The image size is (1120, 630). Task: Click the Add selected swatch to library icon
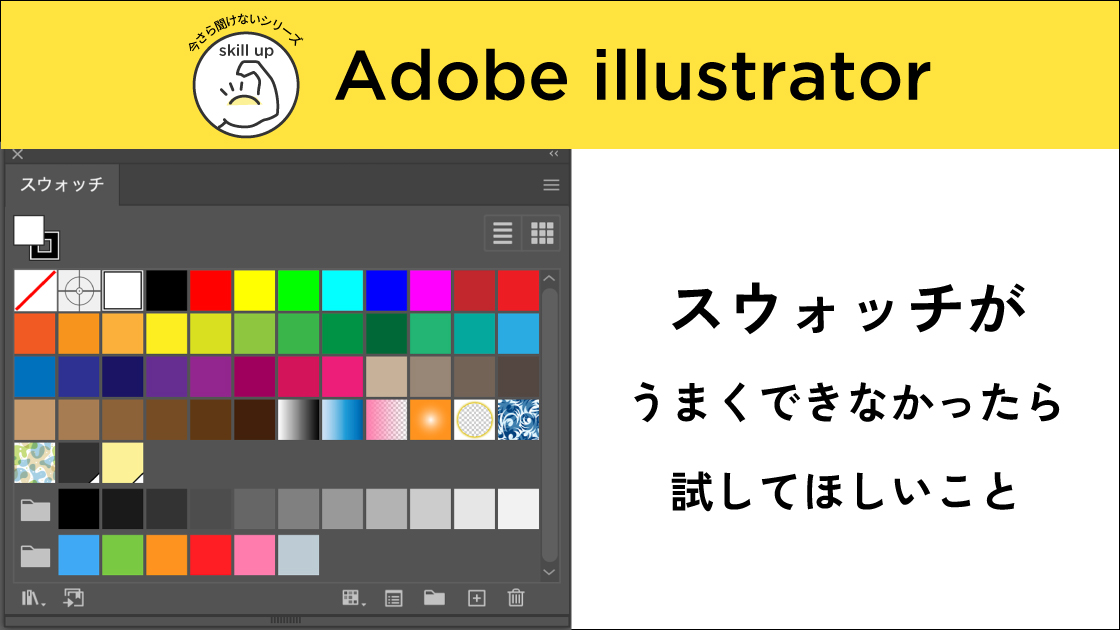pos(74,598)
